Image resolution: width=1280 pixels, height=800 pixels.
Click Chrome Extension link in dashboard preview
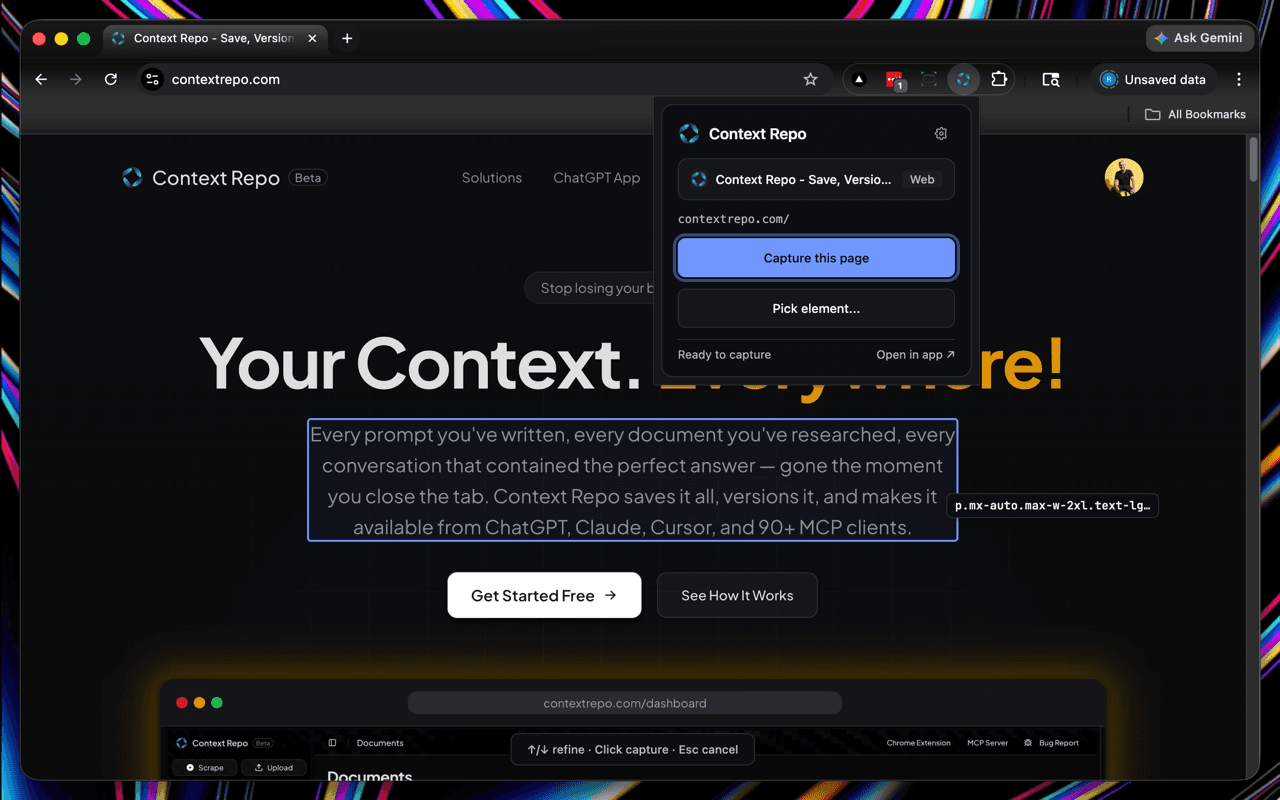918,743
